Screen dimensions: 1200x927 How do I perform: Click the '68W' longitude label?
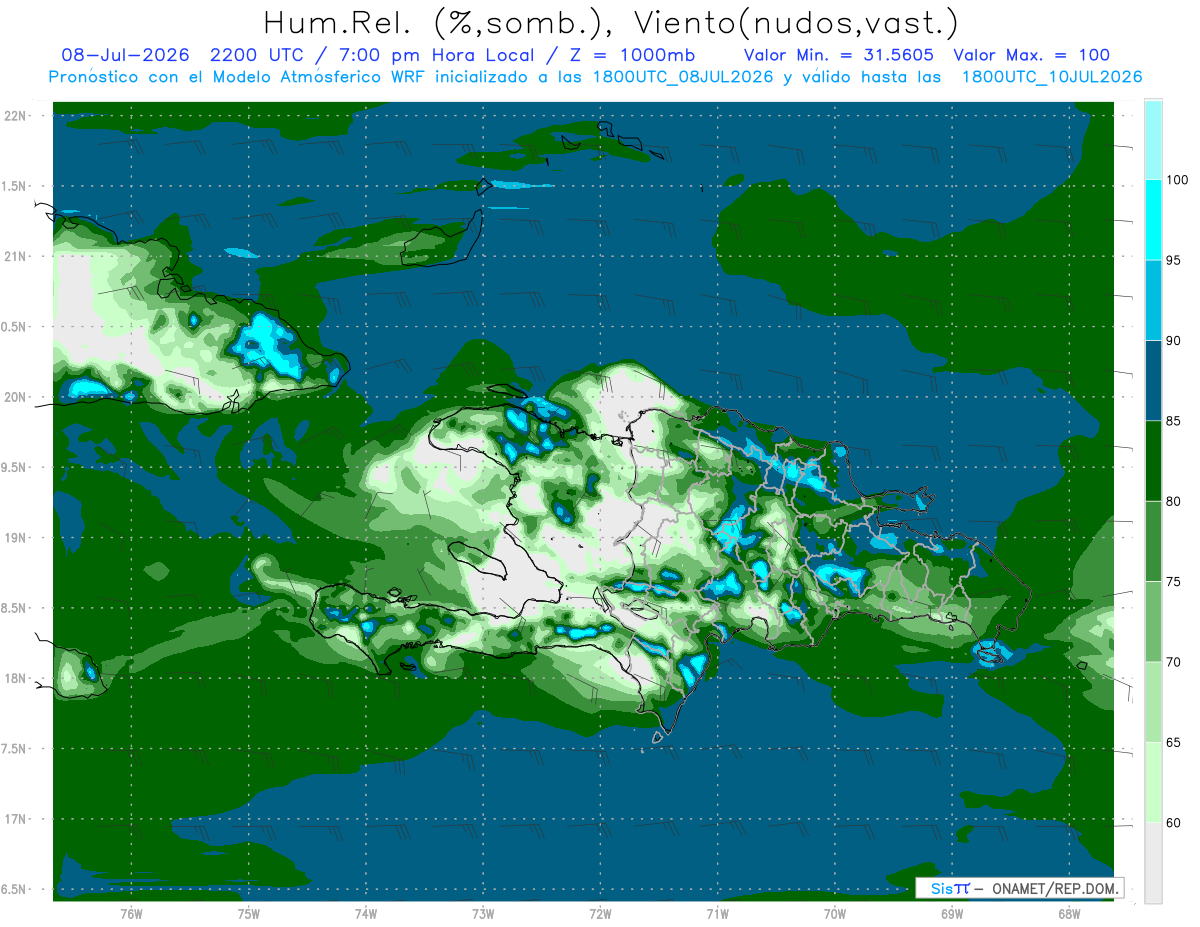click(x=1069, y=914)
